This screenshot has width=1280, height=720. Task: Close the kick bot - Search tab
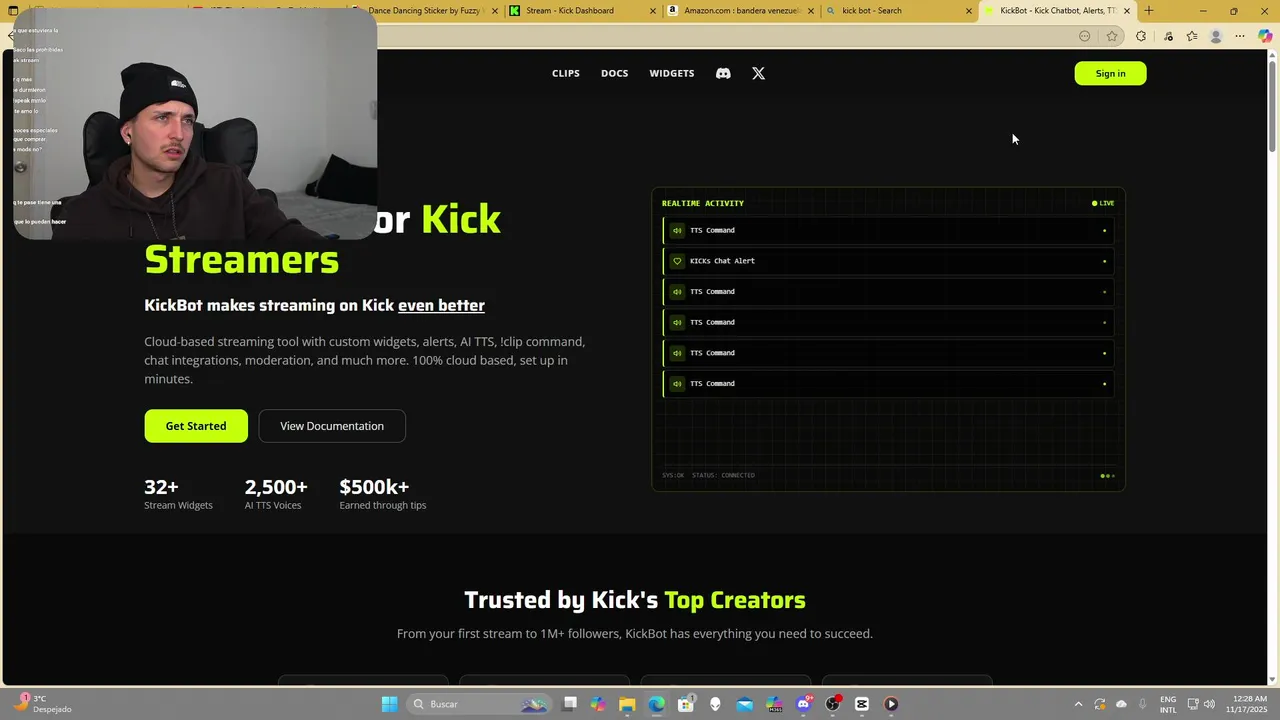click(x=968, y=11)
